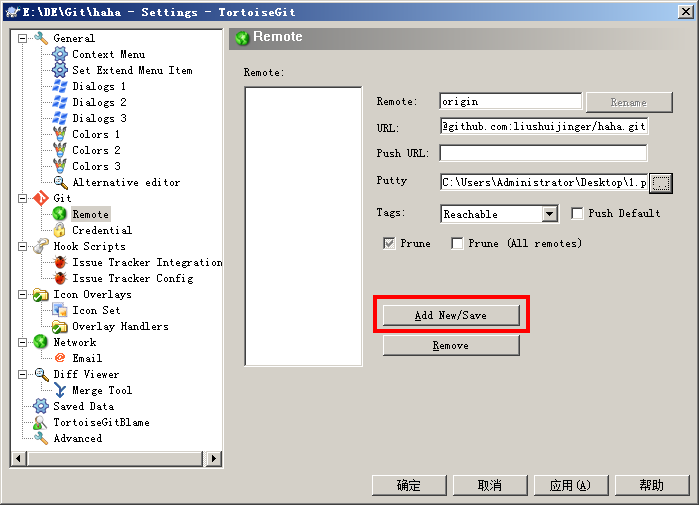
Task: Click the Dialogs 1 window icon
Action: [60, 86]
